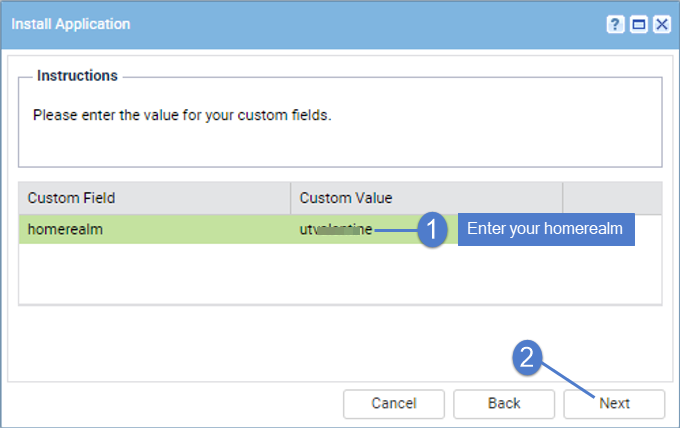Click divider between Custom Field and Custom Value headers
Image resolution: width=680 pixels, height=438 pixels.
coord(291,198)
